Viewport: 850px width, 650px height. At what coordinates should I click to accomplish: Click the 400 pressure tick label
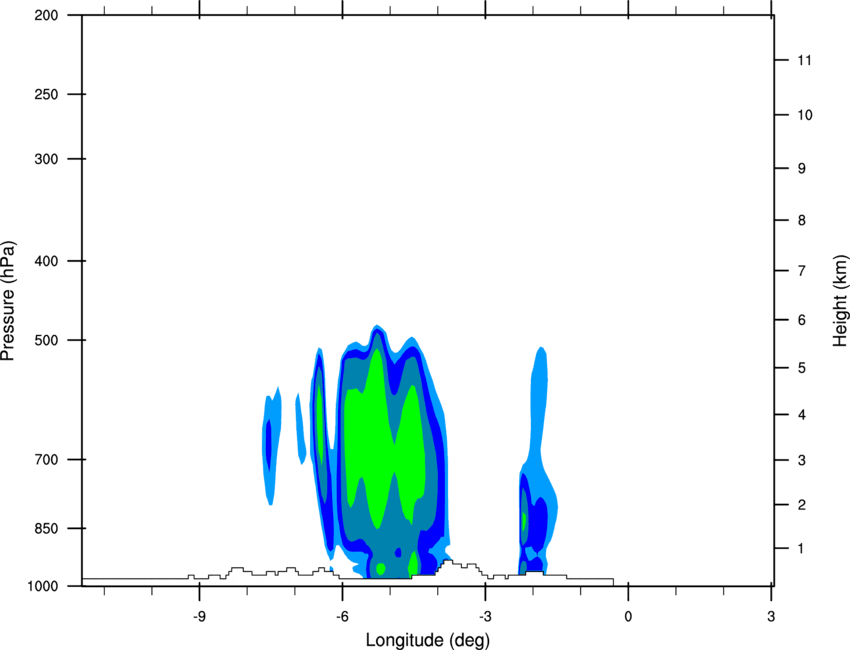[x=46, y=261]
